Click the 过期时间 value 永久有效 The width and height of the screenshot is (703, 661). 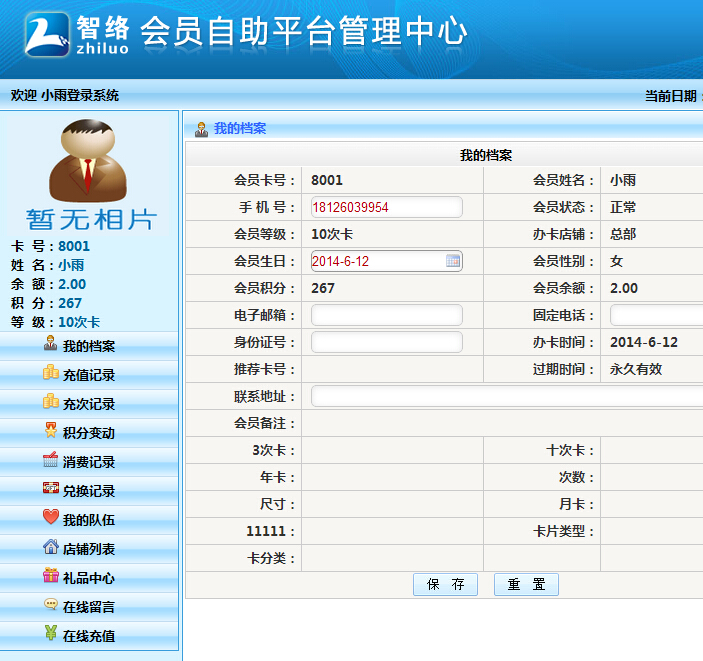coord(636,369)
